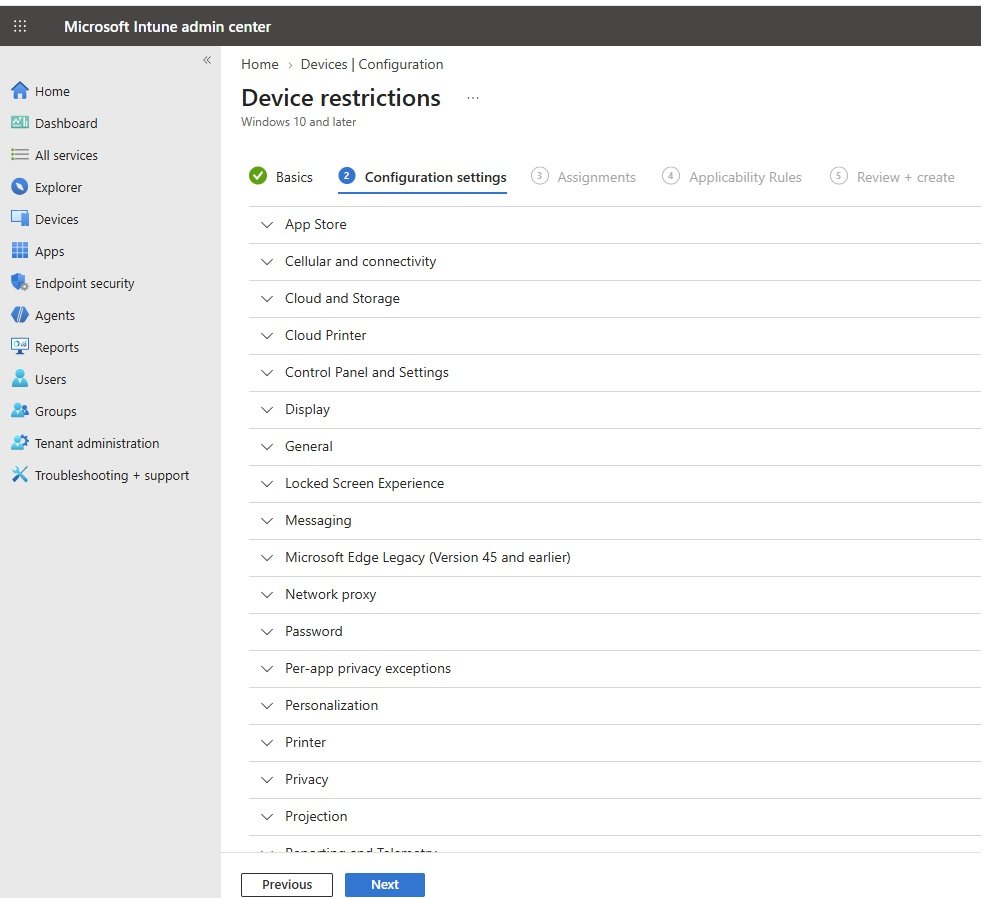The width and height of the screenshot is (996, 898).
Task: Follow the Devices | Configuration breadcrumb
Action: pos(372,64)
